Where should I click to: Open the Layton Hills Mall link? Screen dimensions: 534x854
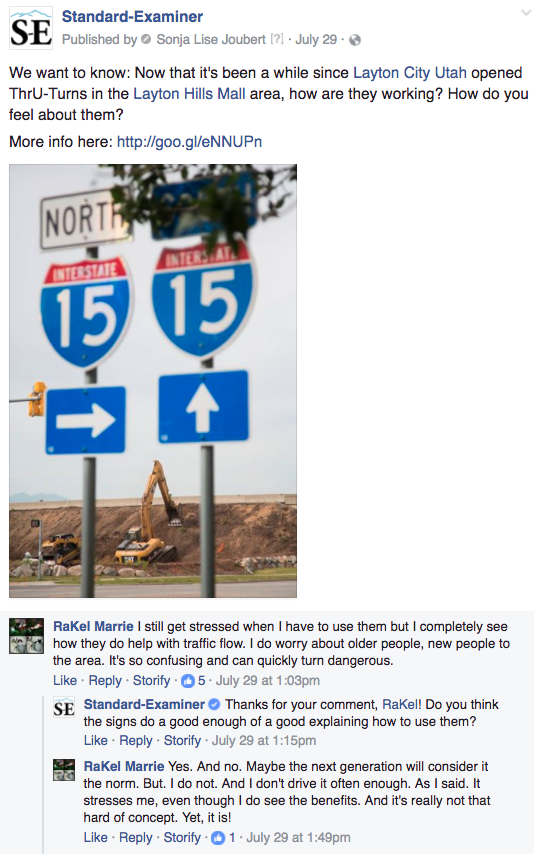pos(189,94)
